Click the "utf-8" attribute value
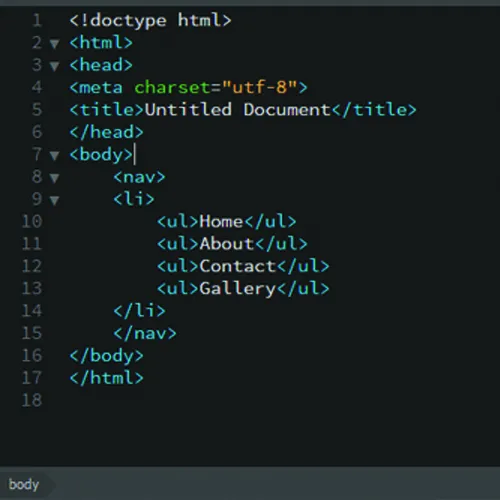500x500 pixels. tap(260, 87)
